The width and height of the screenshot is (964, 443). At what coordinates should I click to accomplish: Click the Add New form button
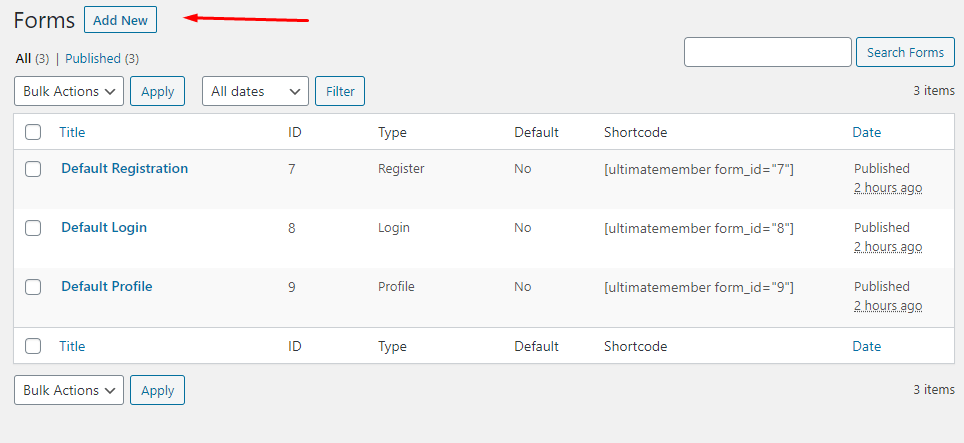120,20
